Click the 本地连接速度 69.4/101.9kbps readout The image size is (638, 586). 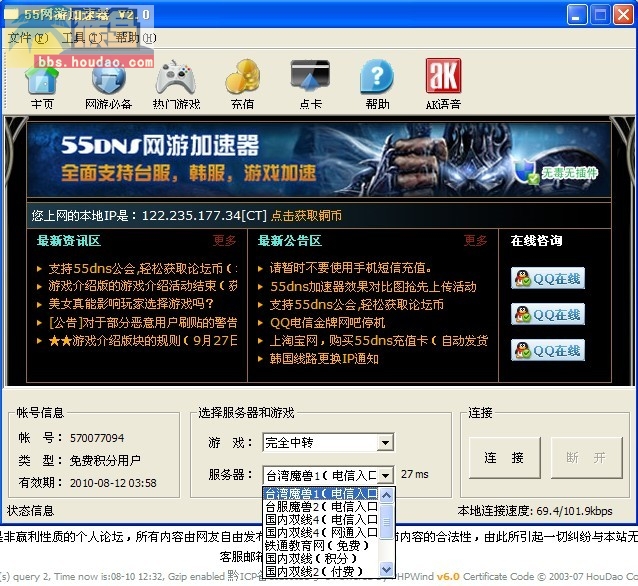(x=535, y=511)
